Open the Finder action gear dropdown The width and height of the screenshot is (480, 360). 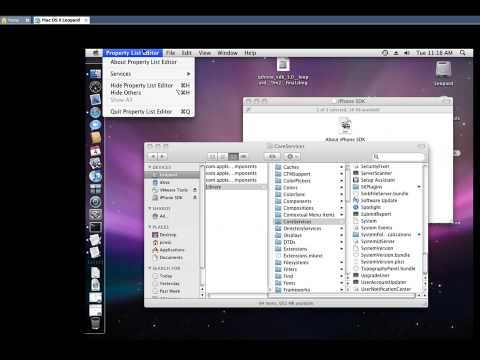coord(292,156)
